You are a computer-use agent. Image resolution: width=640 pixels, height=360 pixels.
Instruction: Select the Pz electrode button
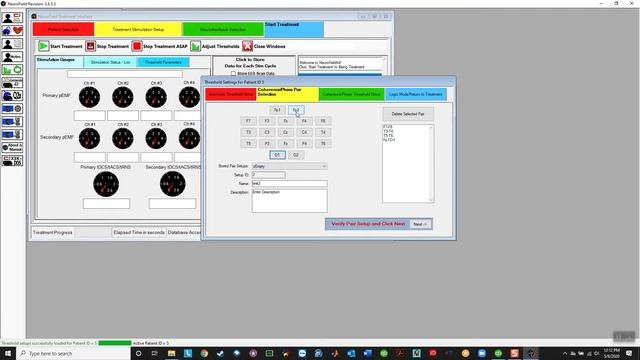[285, 144]
